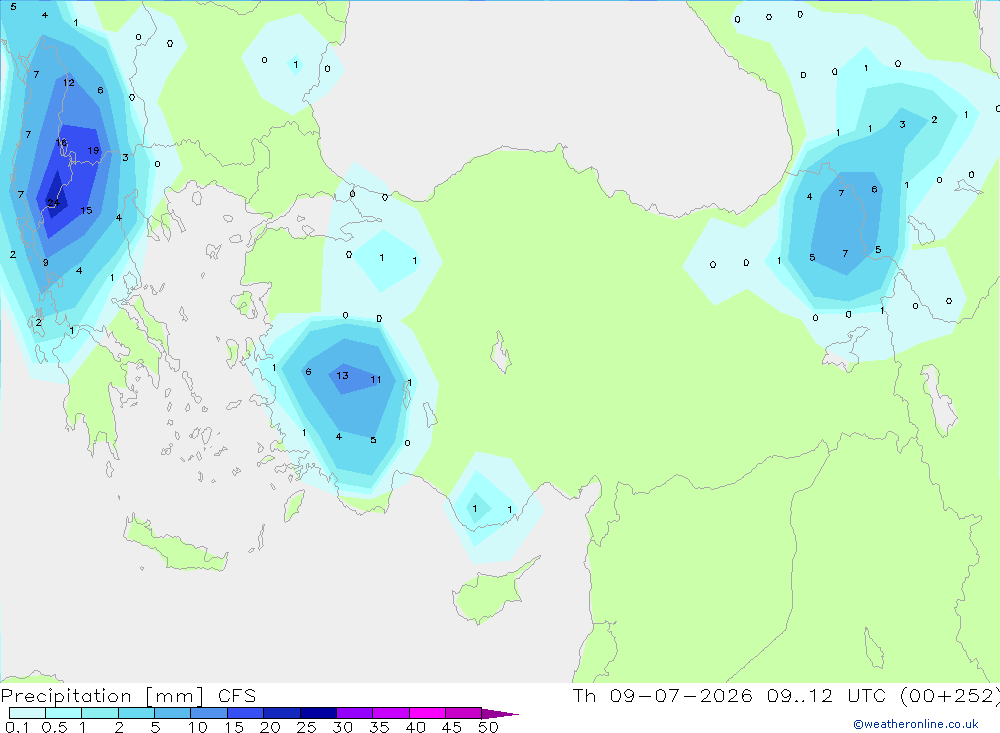Open the weatheronline.co.uk copyright link

916,724
